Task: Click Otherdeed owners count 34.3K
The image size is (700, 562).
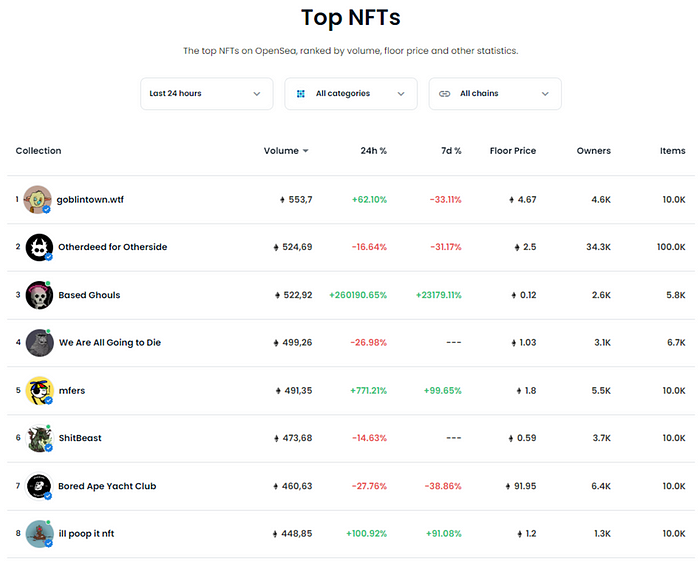Action: pos(598,247)
